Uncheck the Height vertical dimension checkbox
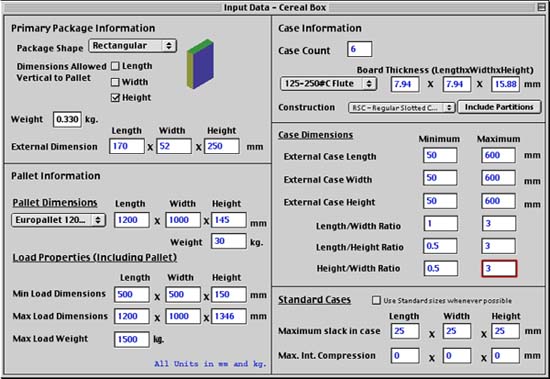The width and height of the screenshot is (550, 379). click(115, 98)
